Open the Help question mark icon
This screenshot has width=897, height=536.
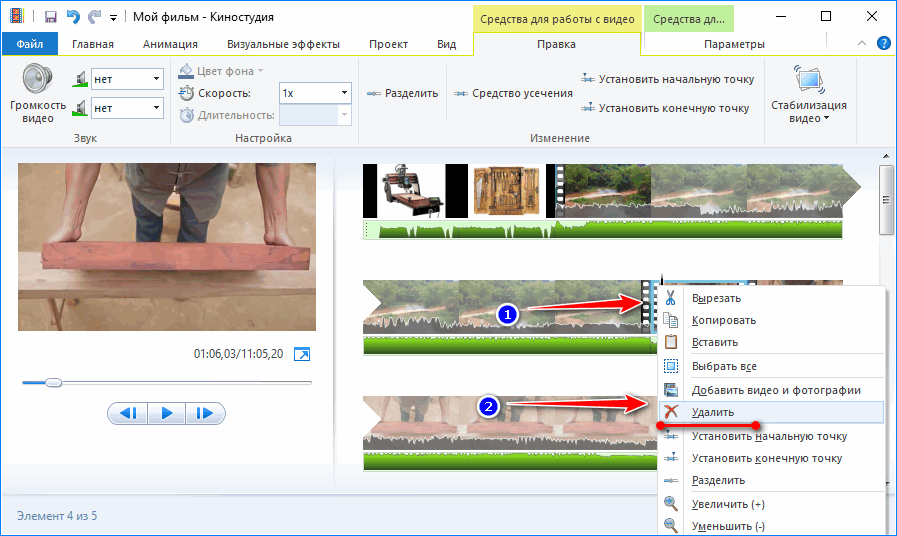coord(883,44)
